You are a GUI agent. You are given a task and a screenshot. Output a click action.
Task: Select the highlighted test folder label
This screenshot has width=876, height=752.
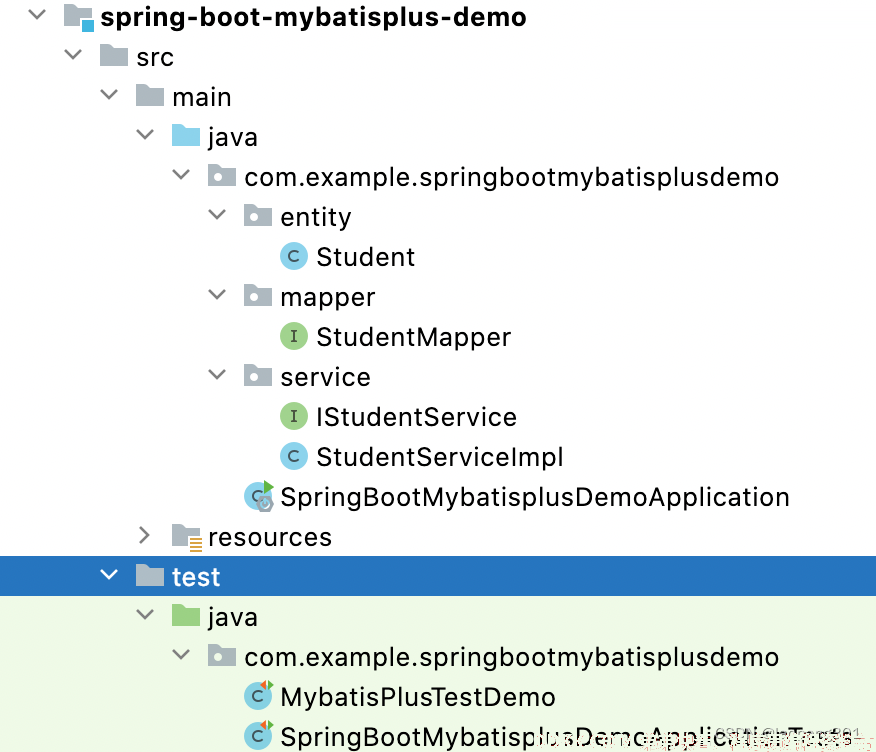[x=196, y=577]
